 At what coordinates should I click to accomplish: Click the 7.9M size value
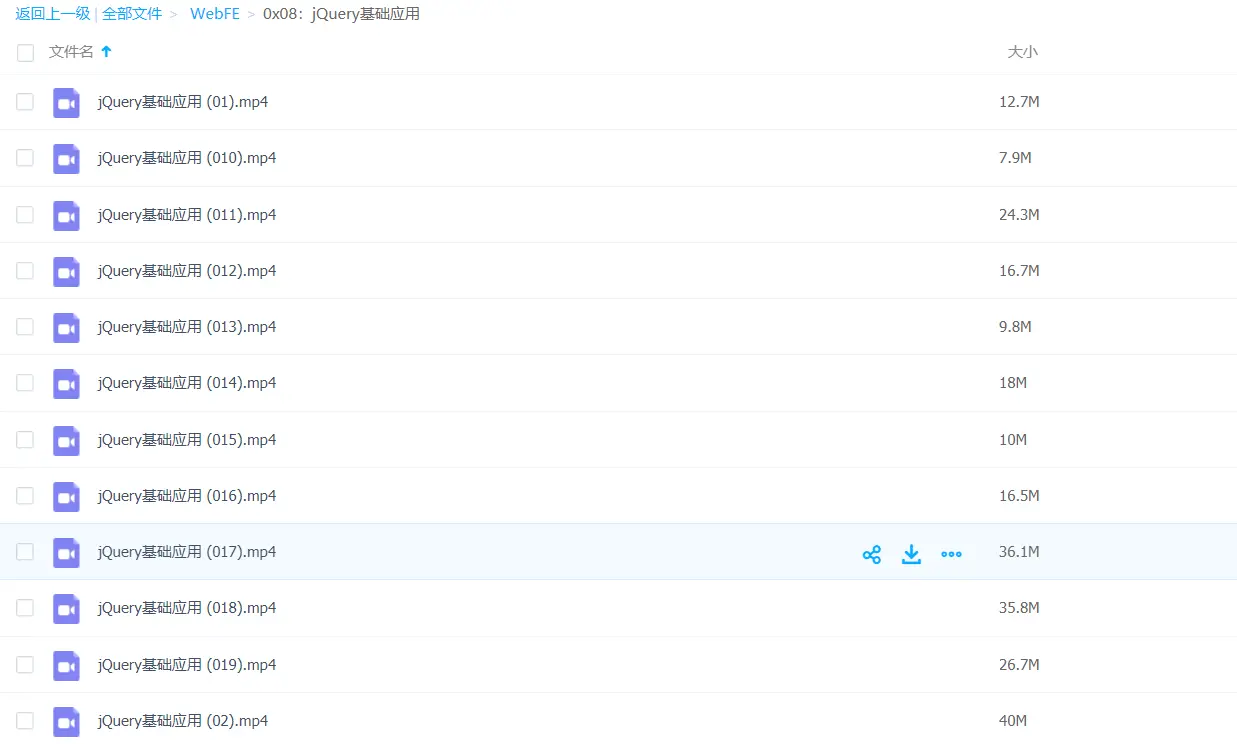1015,158
